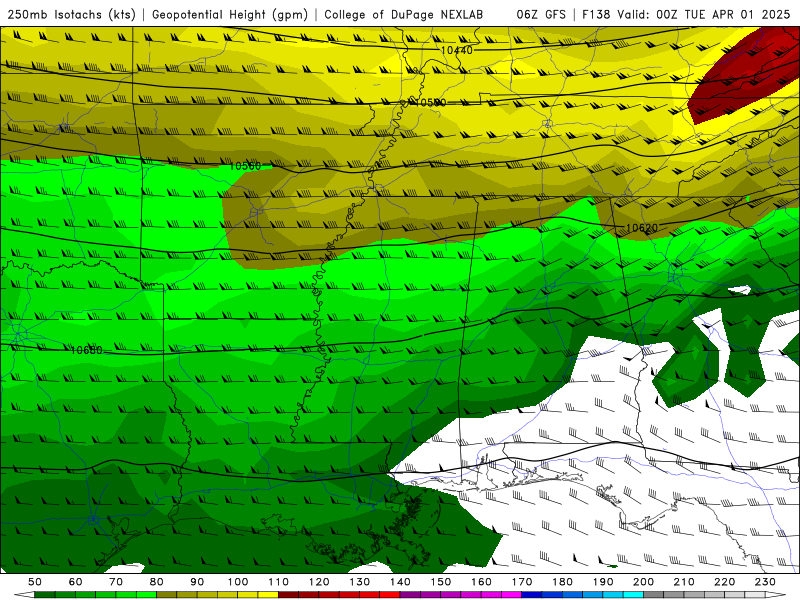The image size is (800, 600).
Task: Click the 170 value on the color scale
Action: 521,582
